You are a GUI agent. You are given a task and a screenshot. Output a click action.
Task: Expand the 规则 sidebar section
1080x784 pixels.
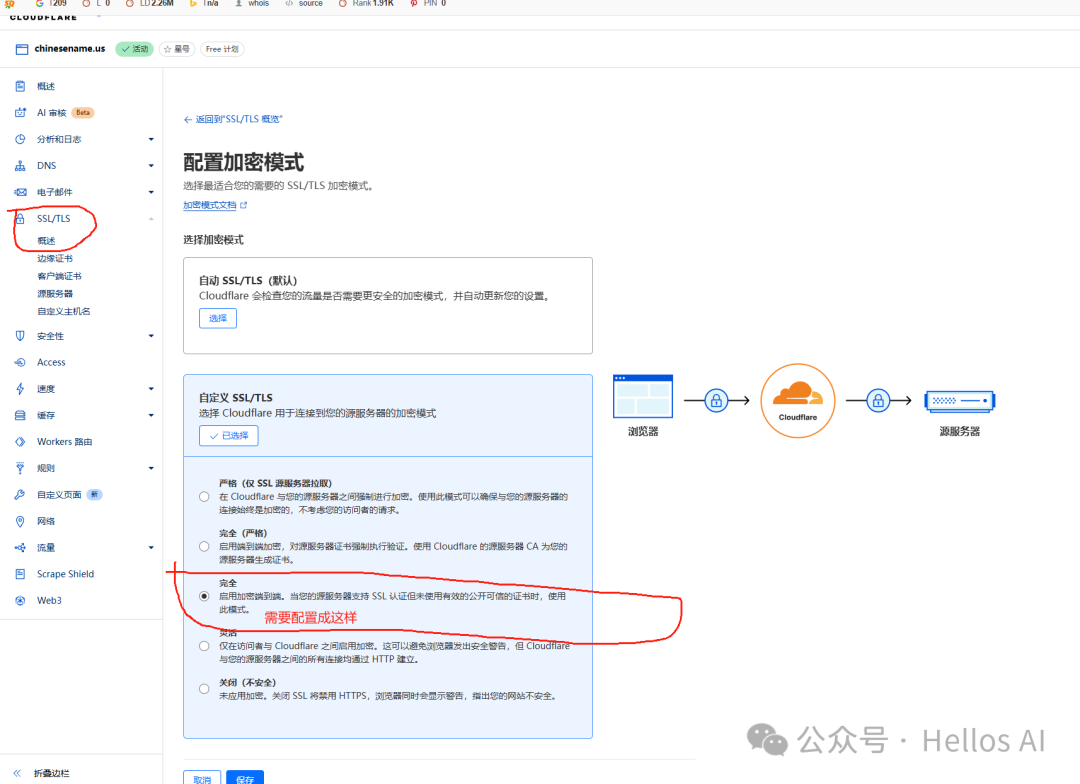151,467
